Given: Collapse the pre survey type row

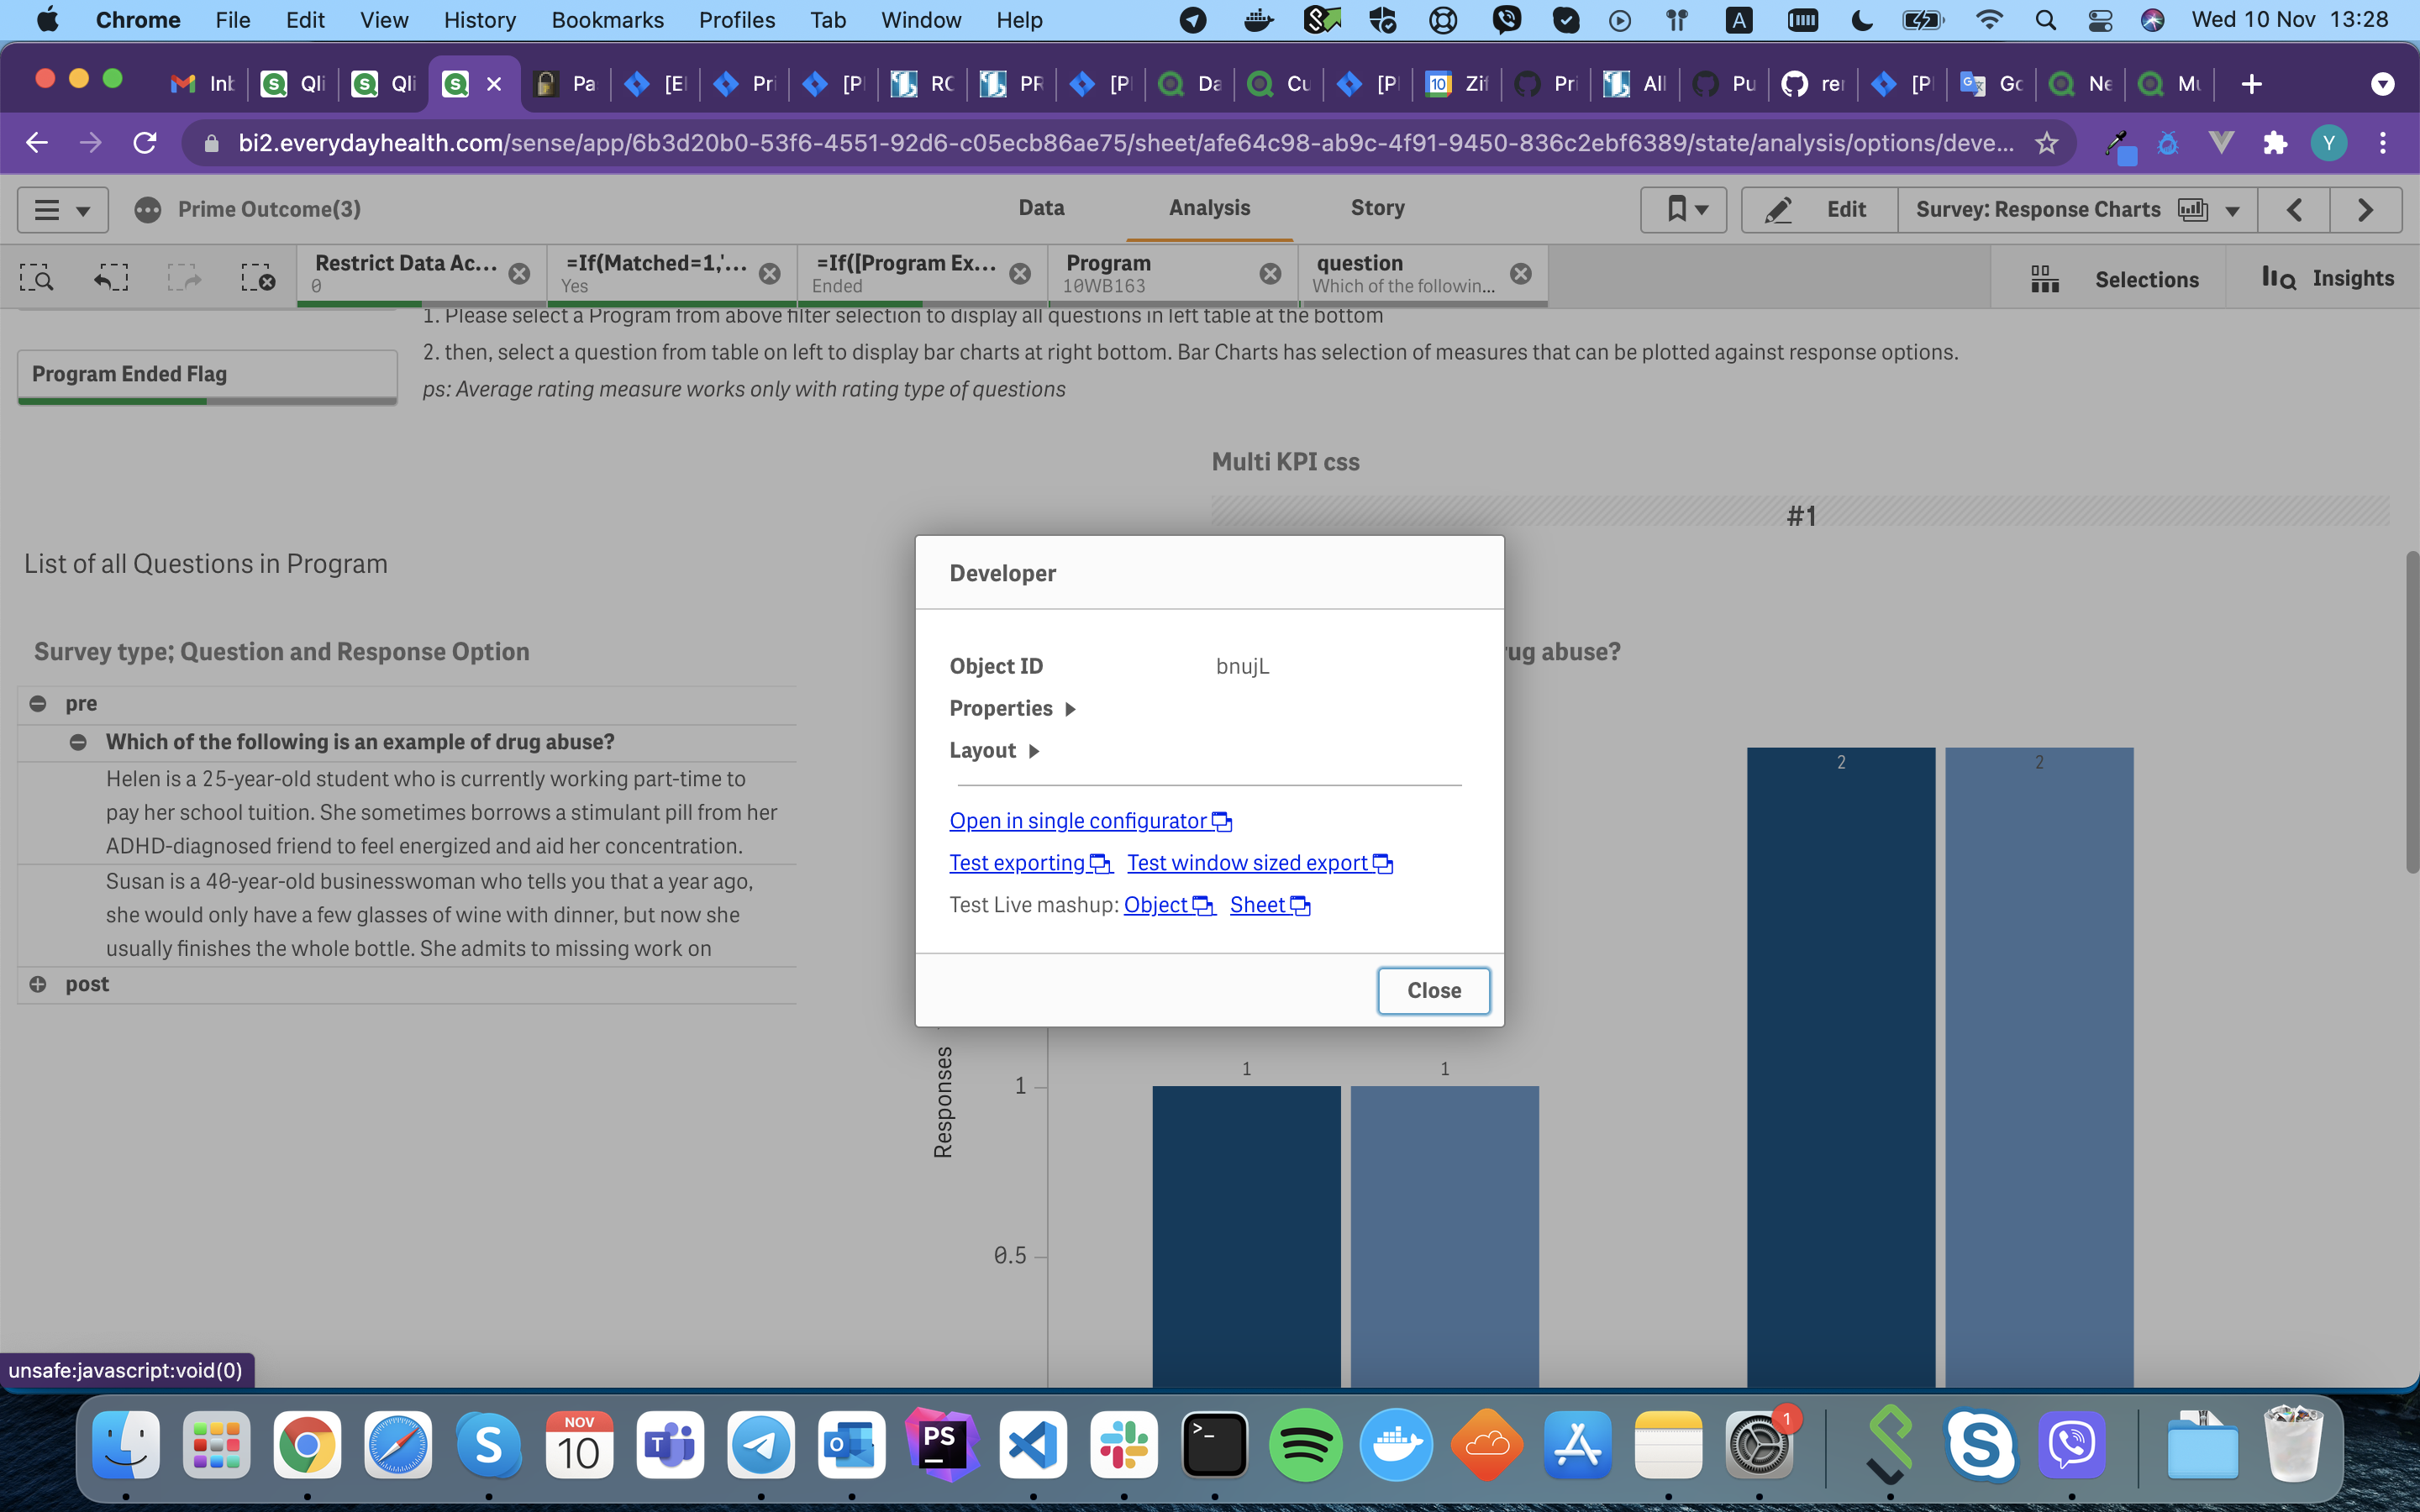Looking at the screenshot, I should point(38,704).
